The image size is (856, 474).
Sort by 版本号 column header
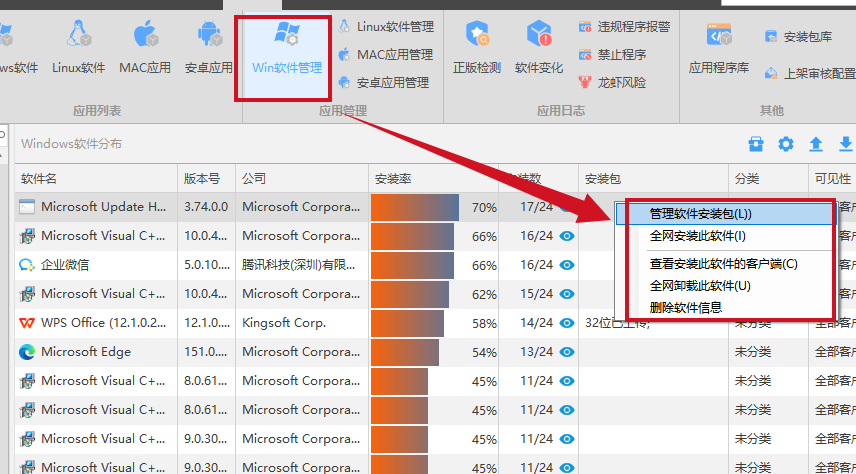pos(207,179)
